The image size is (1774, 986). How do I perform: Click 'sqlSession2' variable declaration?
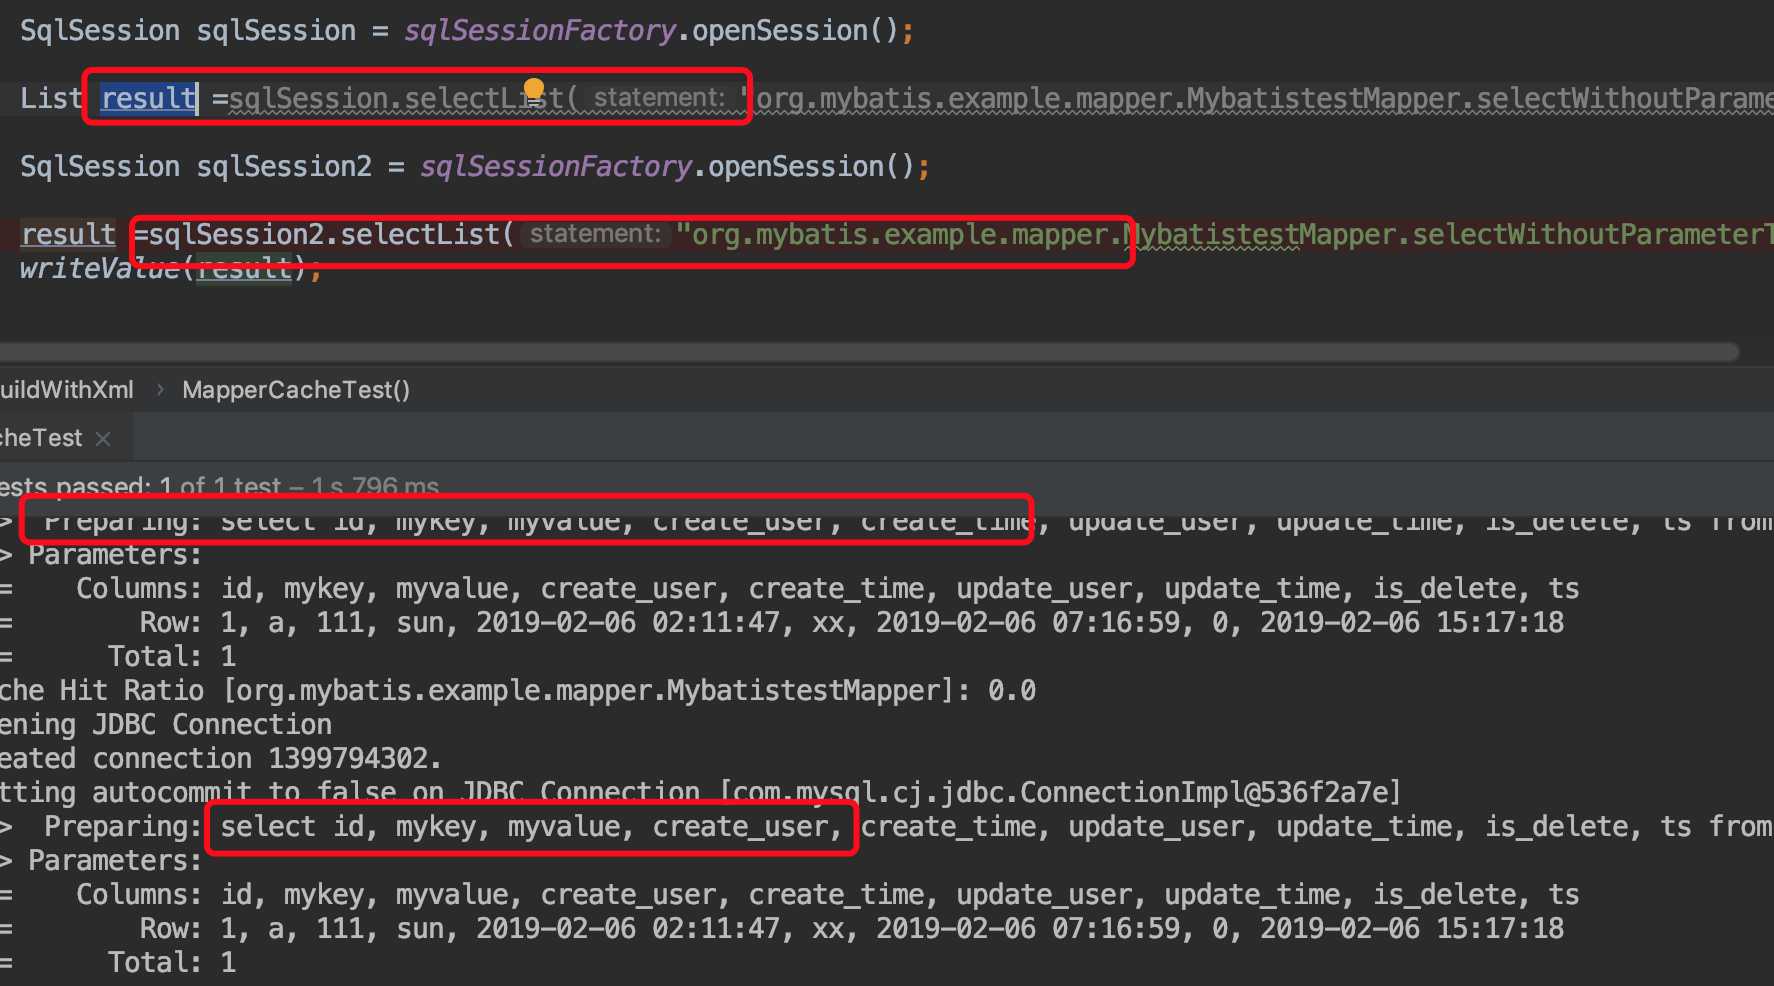[284, 166]
